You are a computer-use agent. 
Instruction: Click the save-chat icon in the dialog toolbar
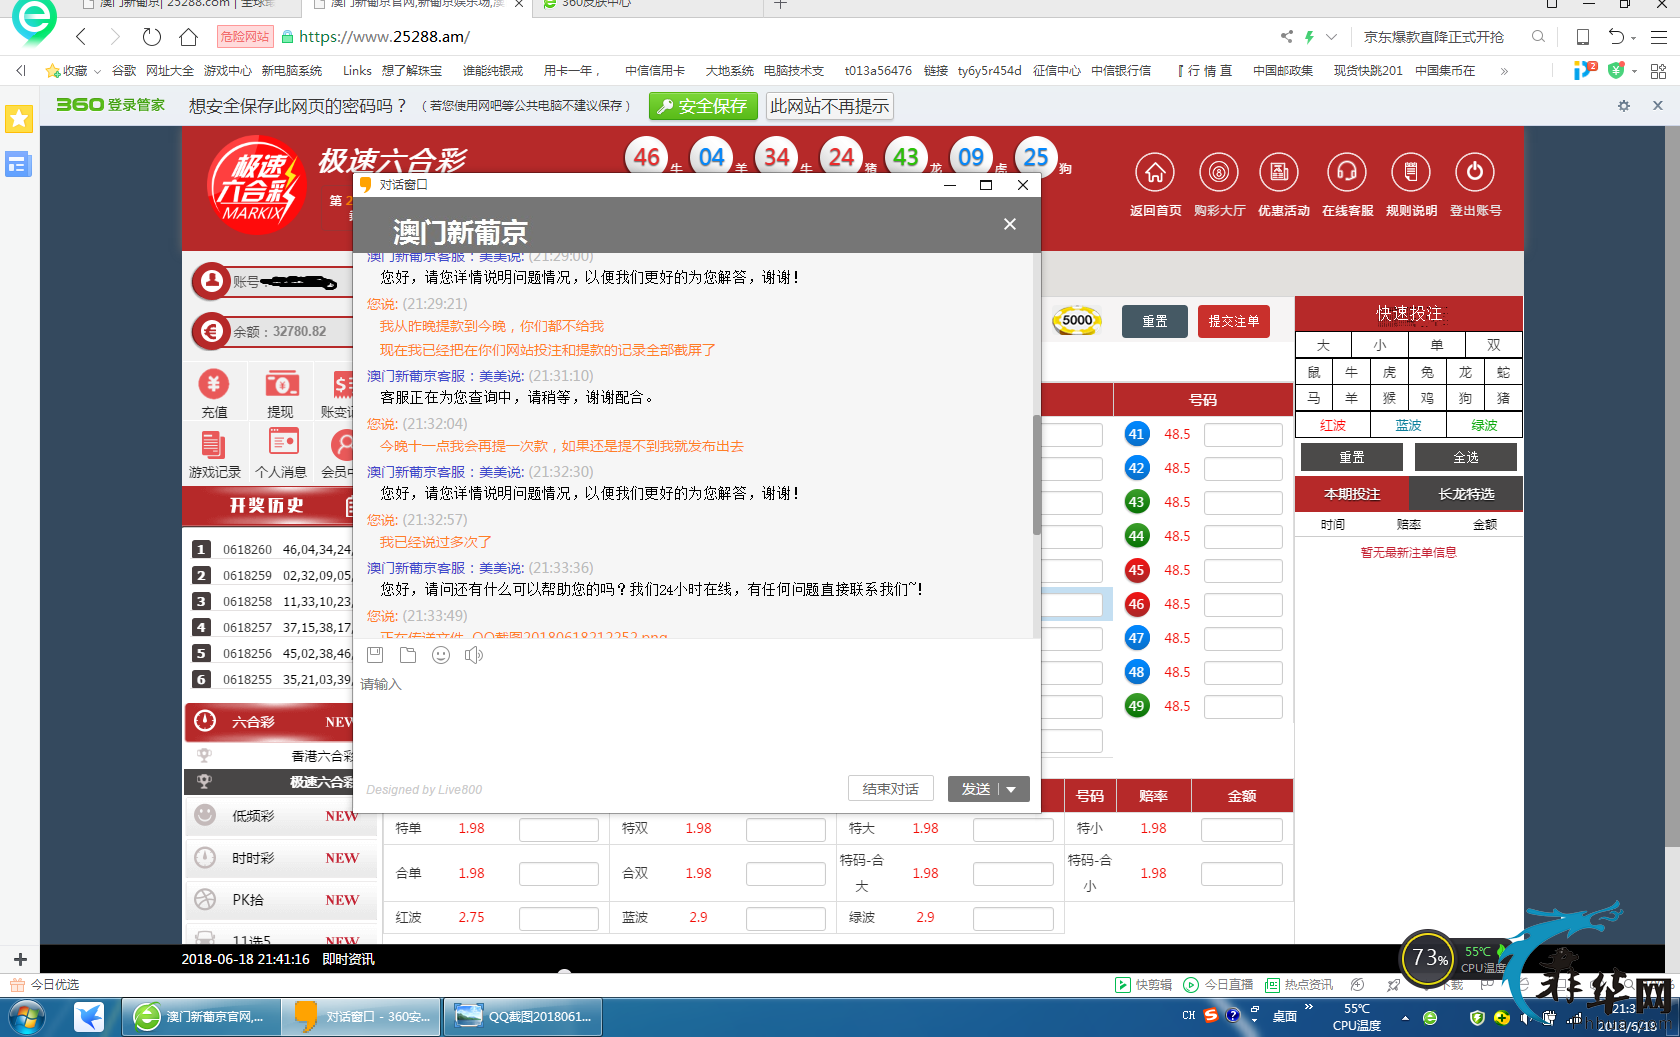pos(376,655)
